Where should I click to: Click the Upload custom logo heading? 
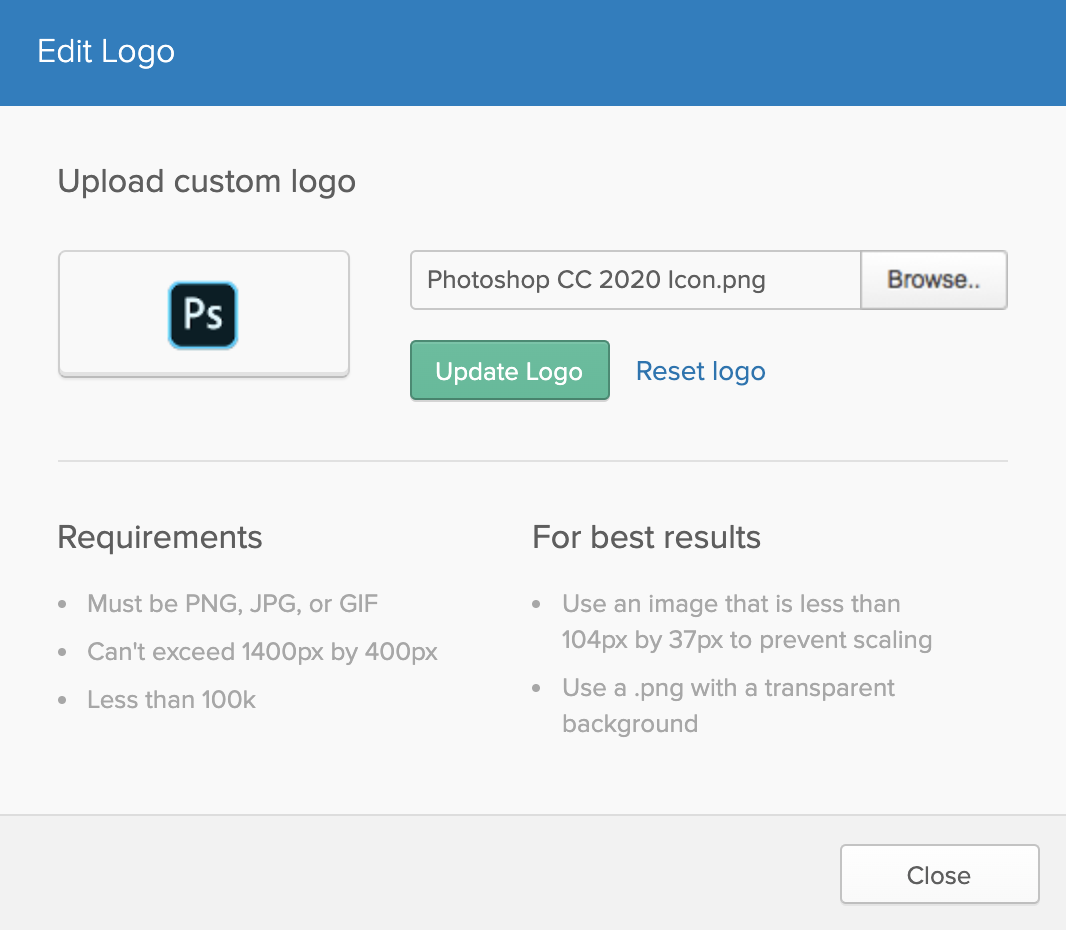206,182
